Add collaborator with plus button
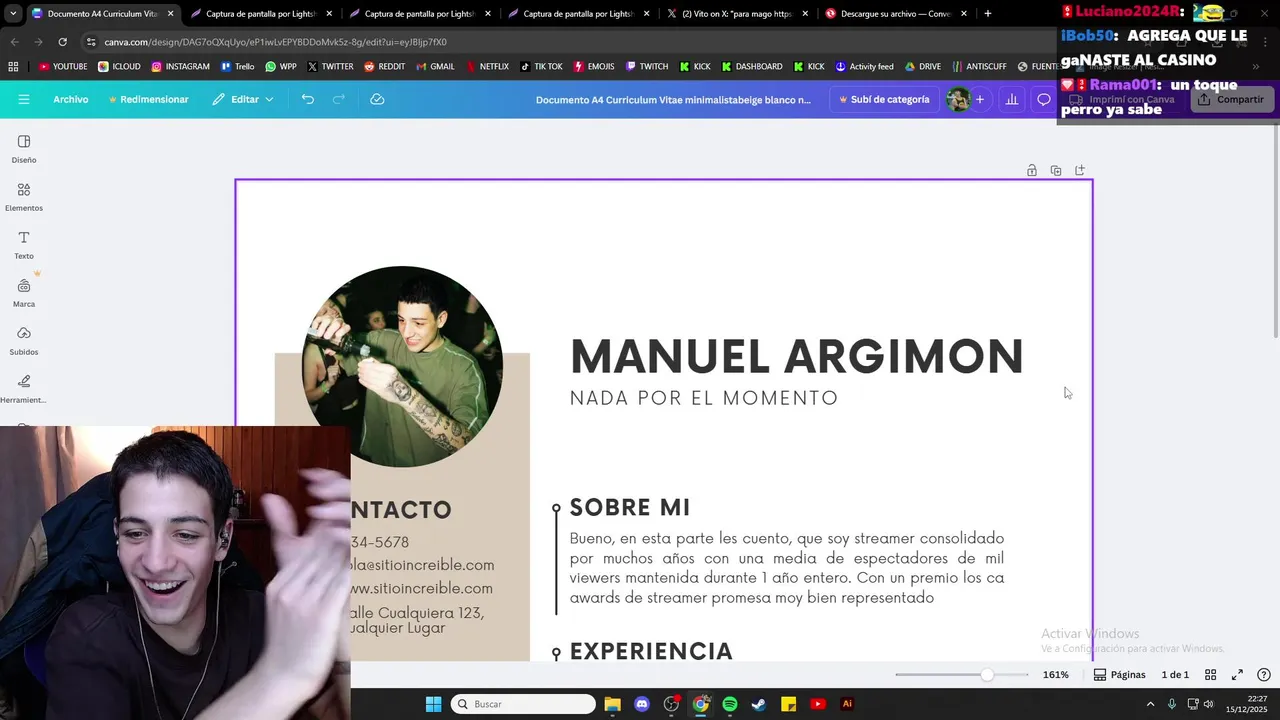 coord(980,99)
